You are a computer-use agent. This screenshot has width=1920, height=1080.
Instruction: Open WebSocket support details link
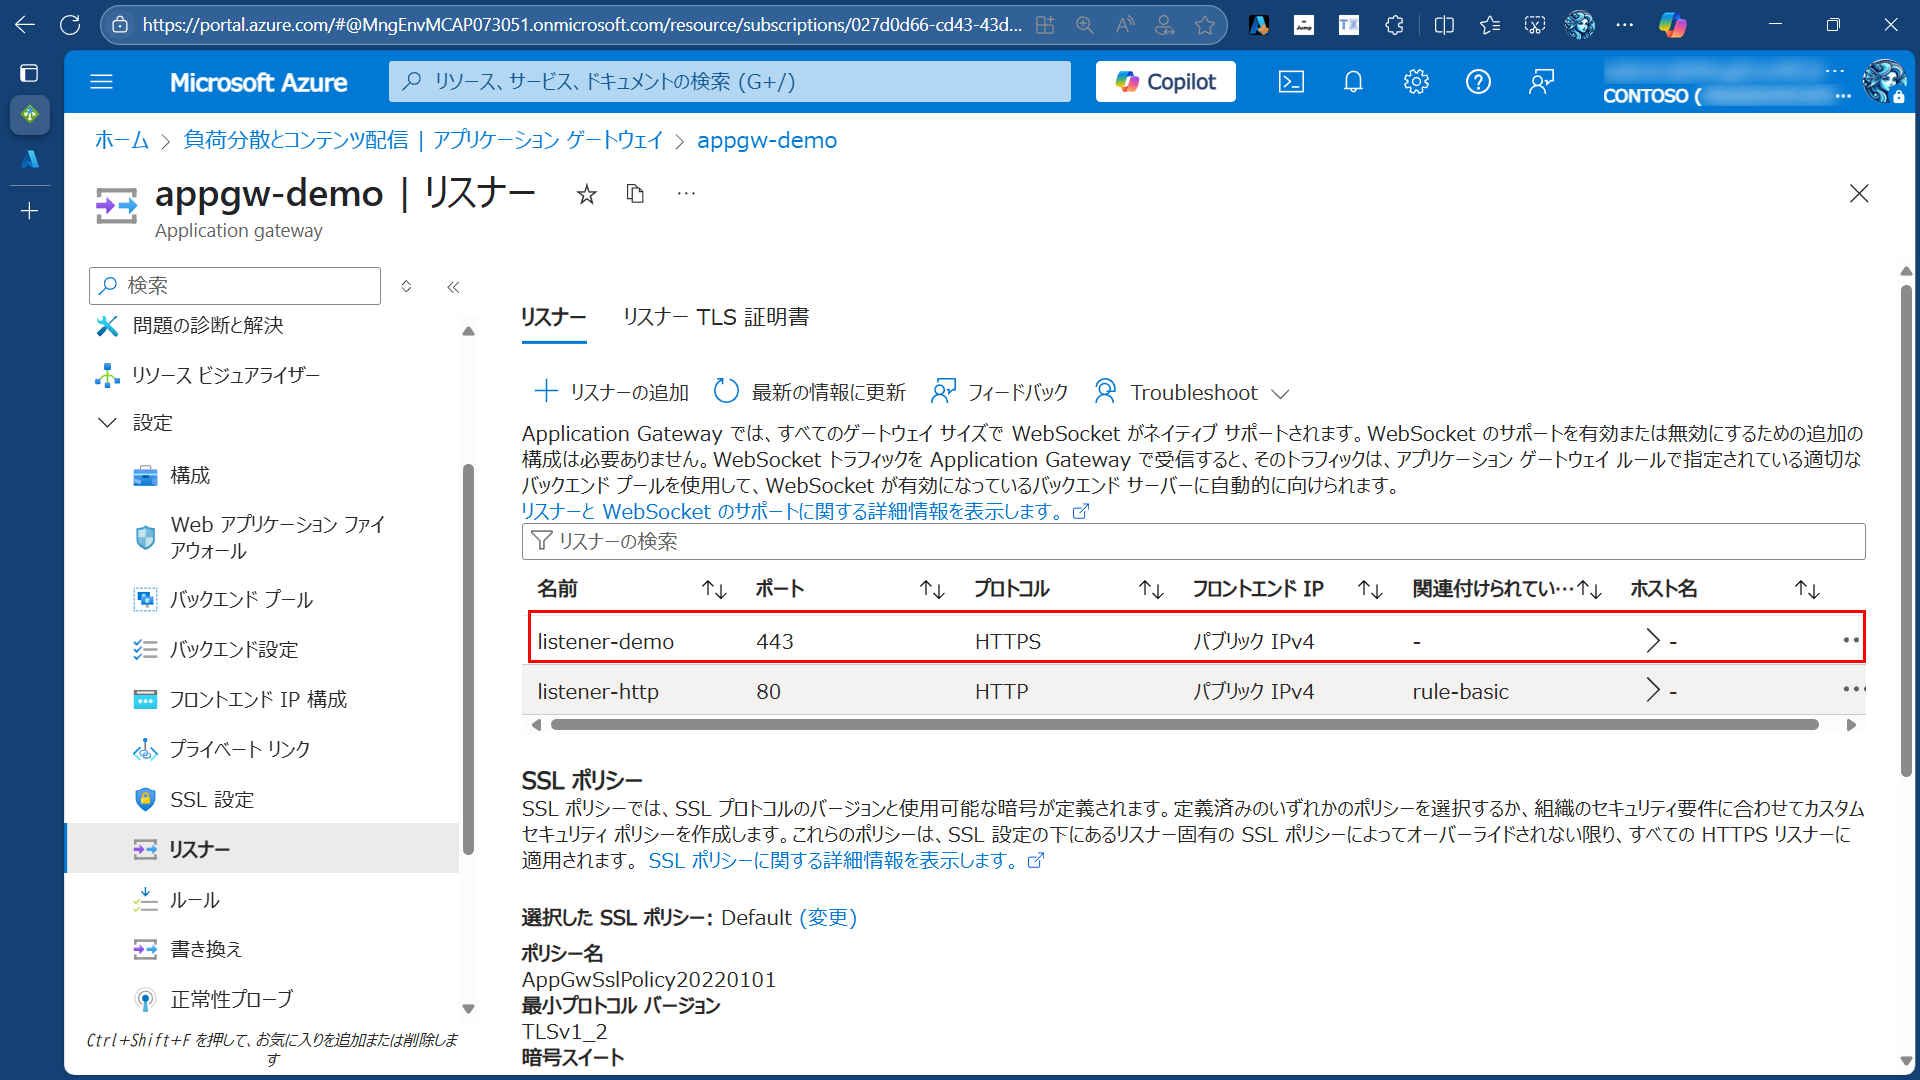pyautogui.click(x=805, y=512)
